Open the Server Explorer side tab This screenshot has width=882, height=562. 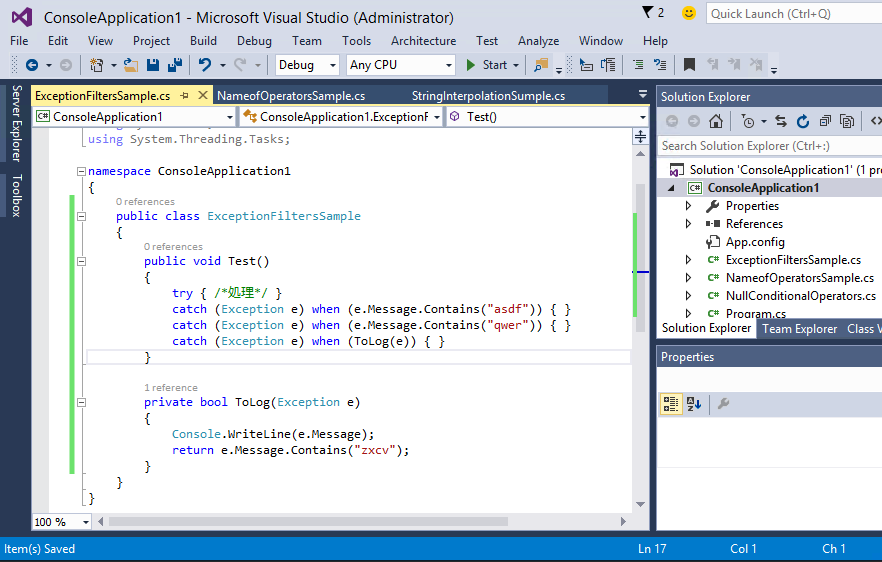click(x=17, y=123)
